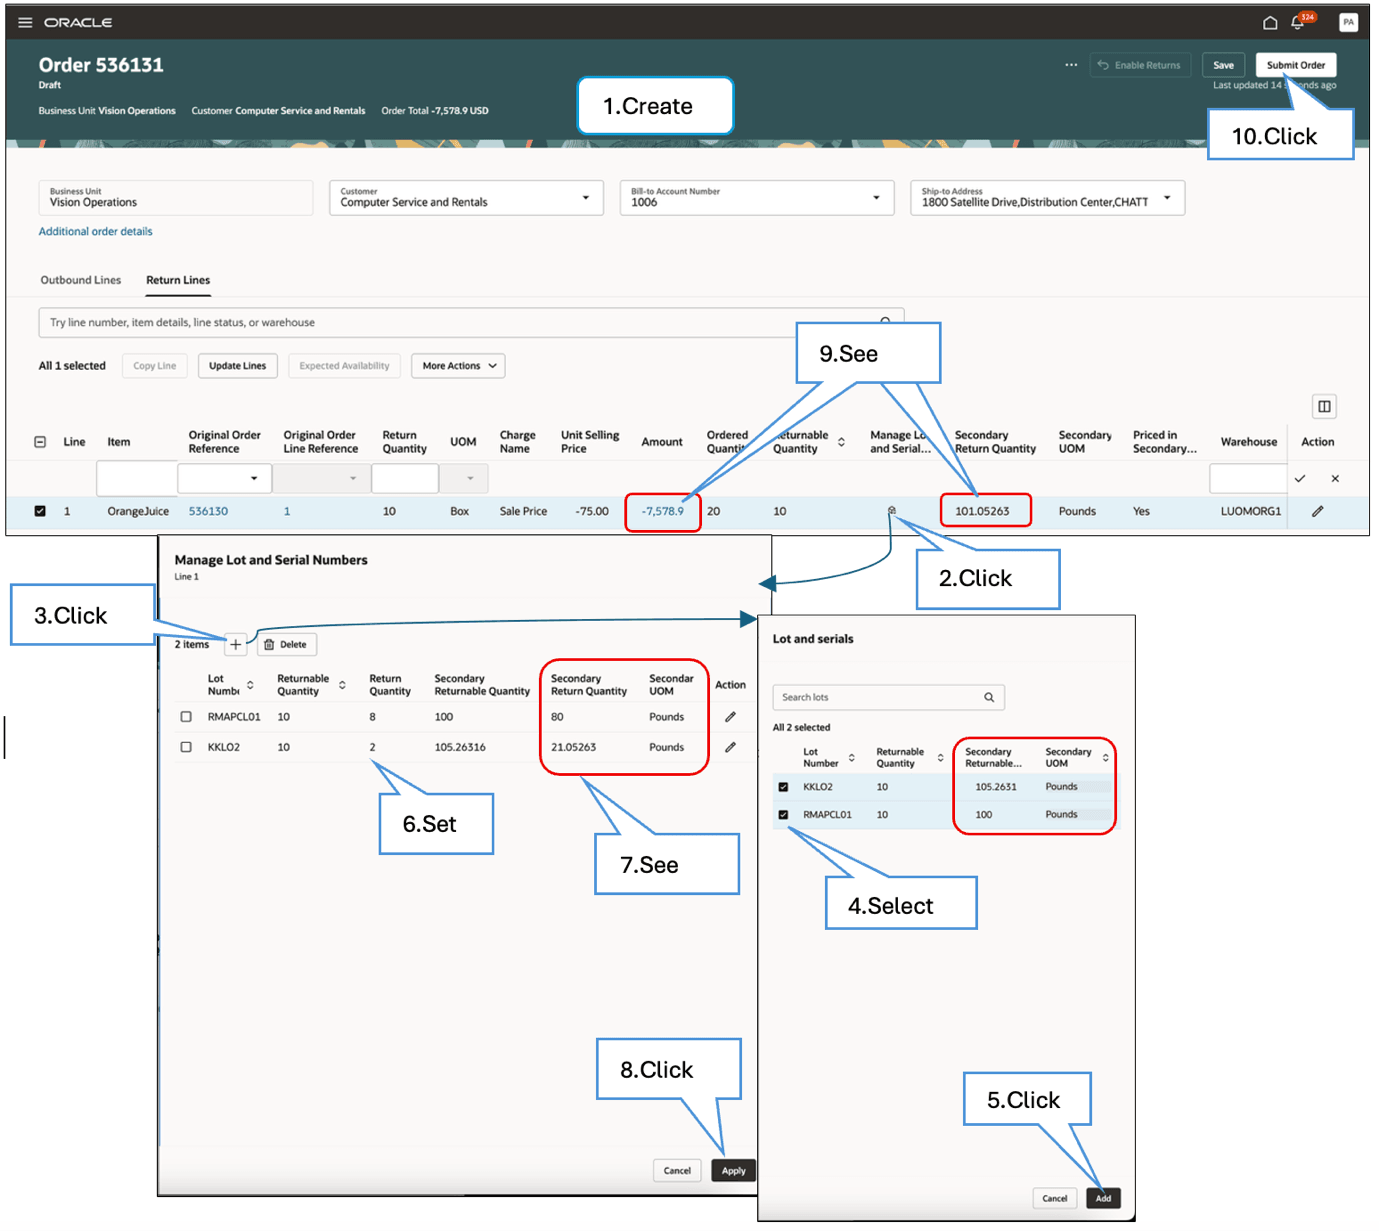The image size is (1379, 1231).
Task: Click the column layout settings icon
Action: point(1324,406)
